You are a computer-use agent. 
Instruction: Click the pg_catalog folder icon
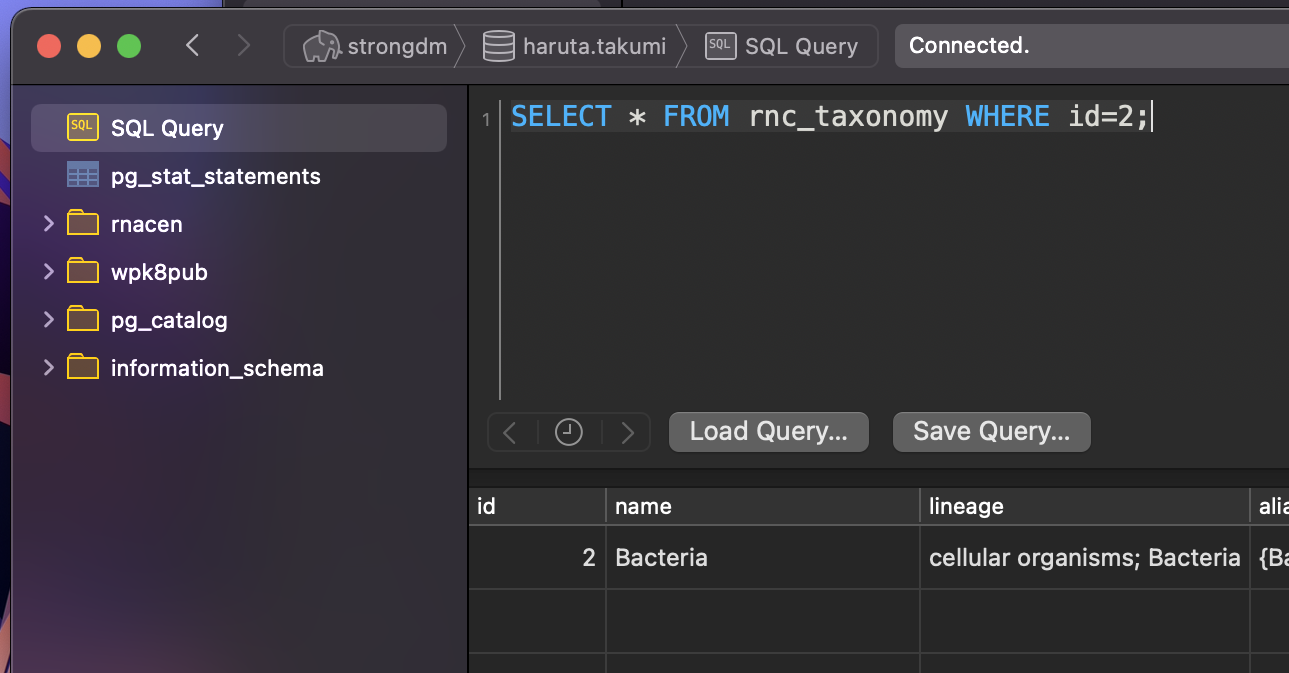point(82,319)
